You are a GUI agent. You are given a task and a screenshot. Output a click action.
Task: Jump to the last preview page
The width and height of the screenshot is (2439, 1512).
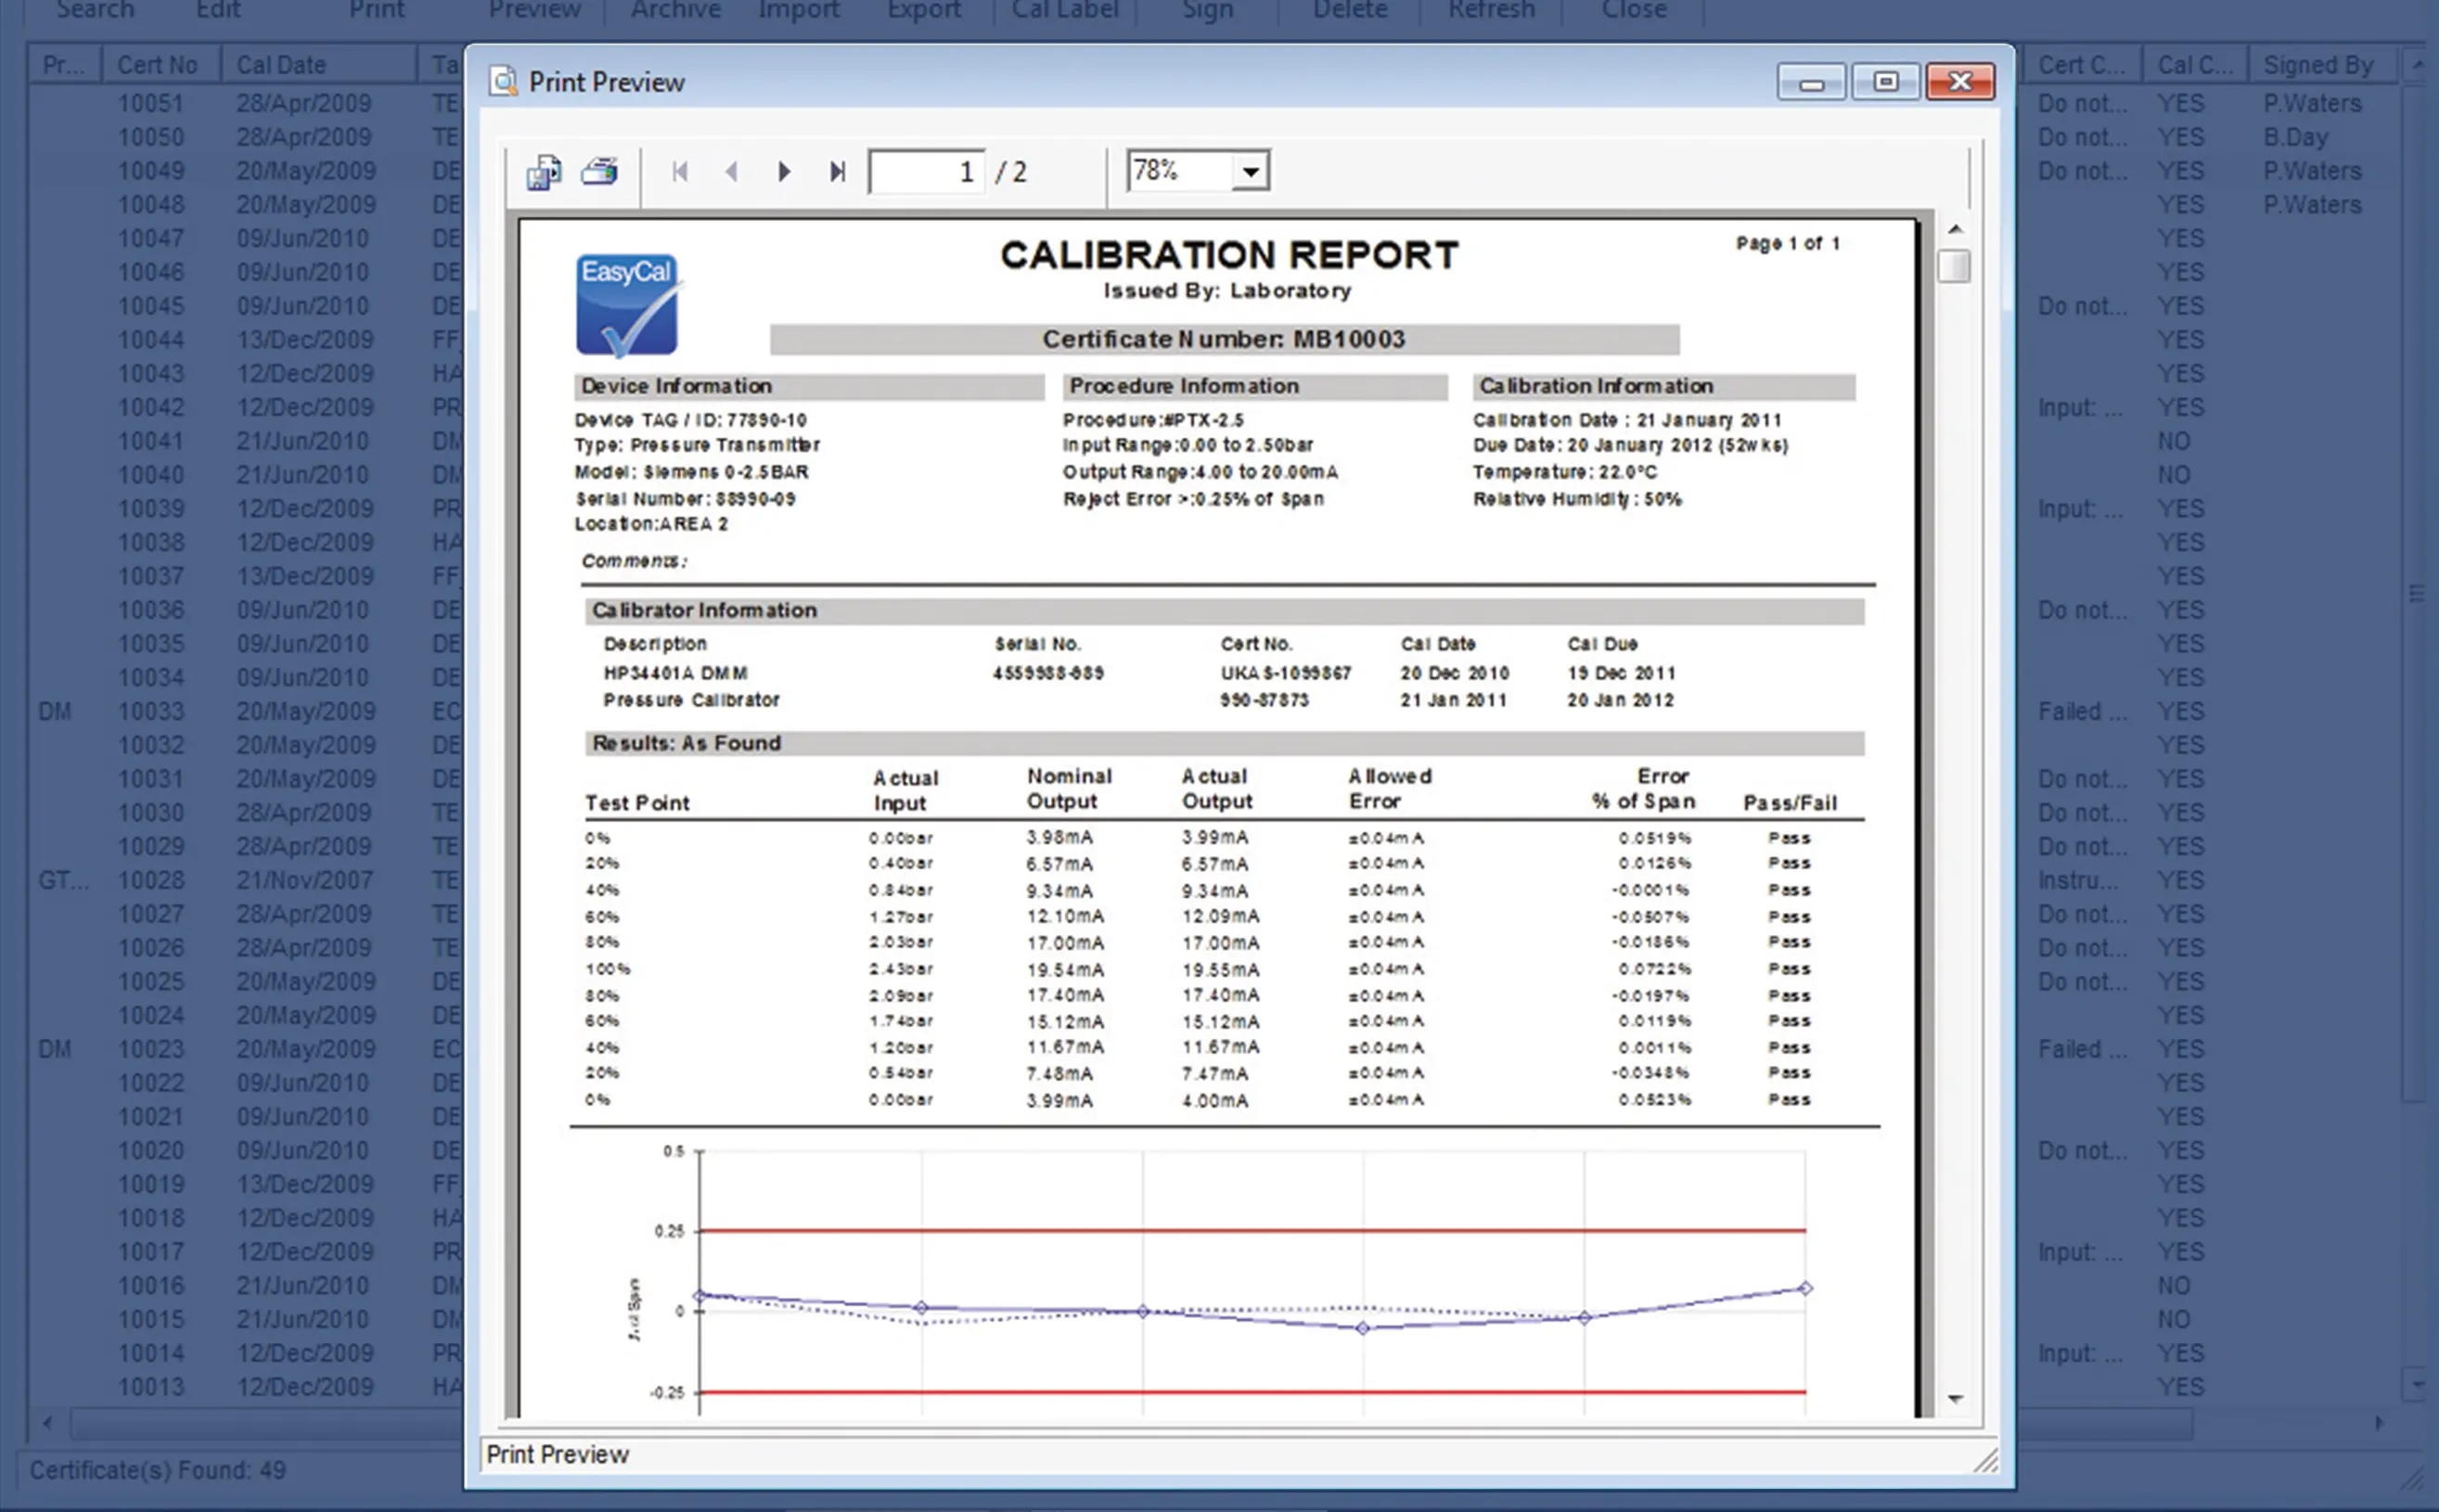836,171
